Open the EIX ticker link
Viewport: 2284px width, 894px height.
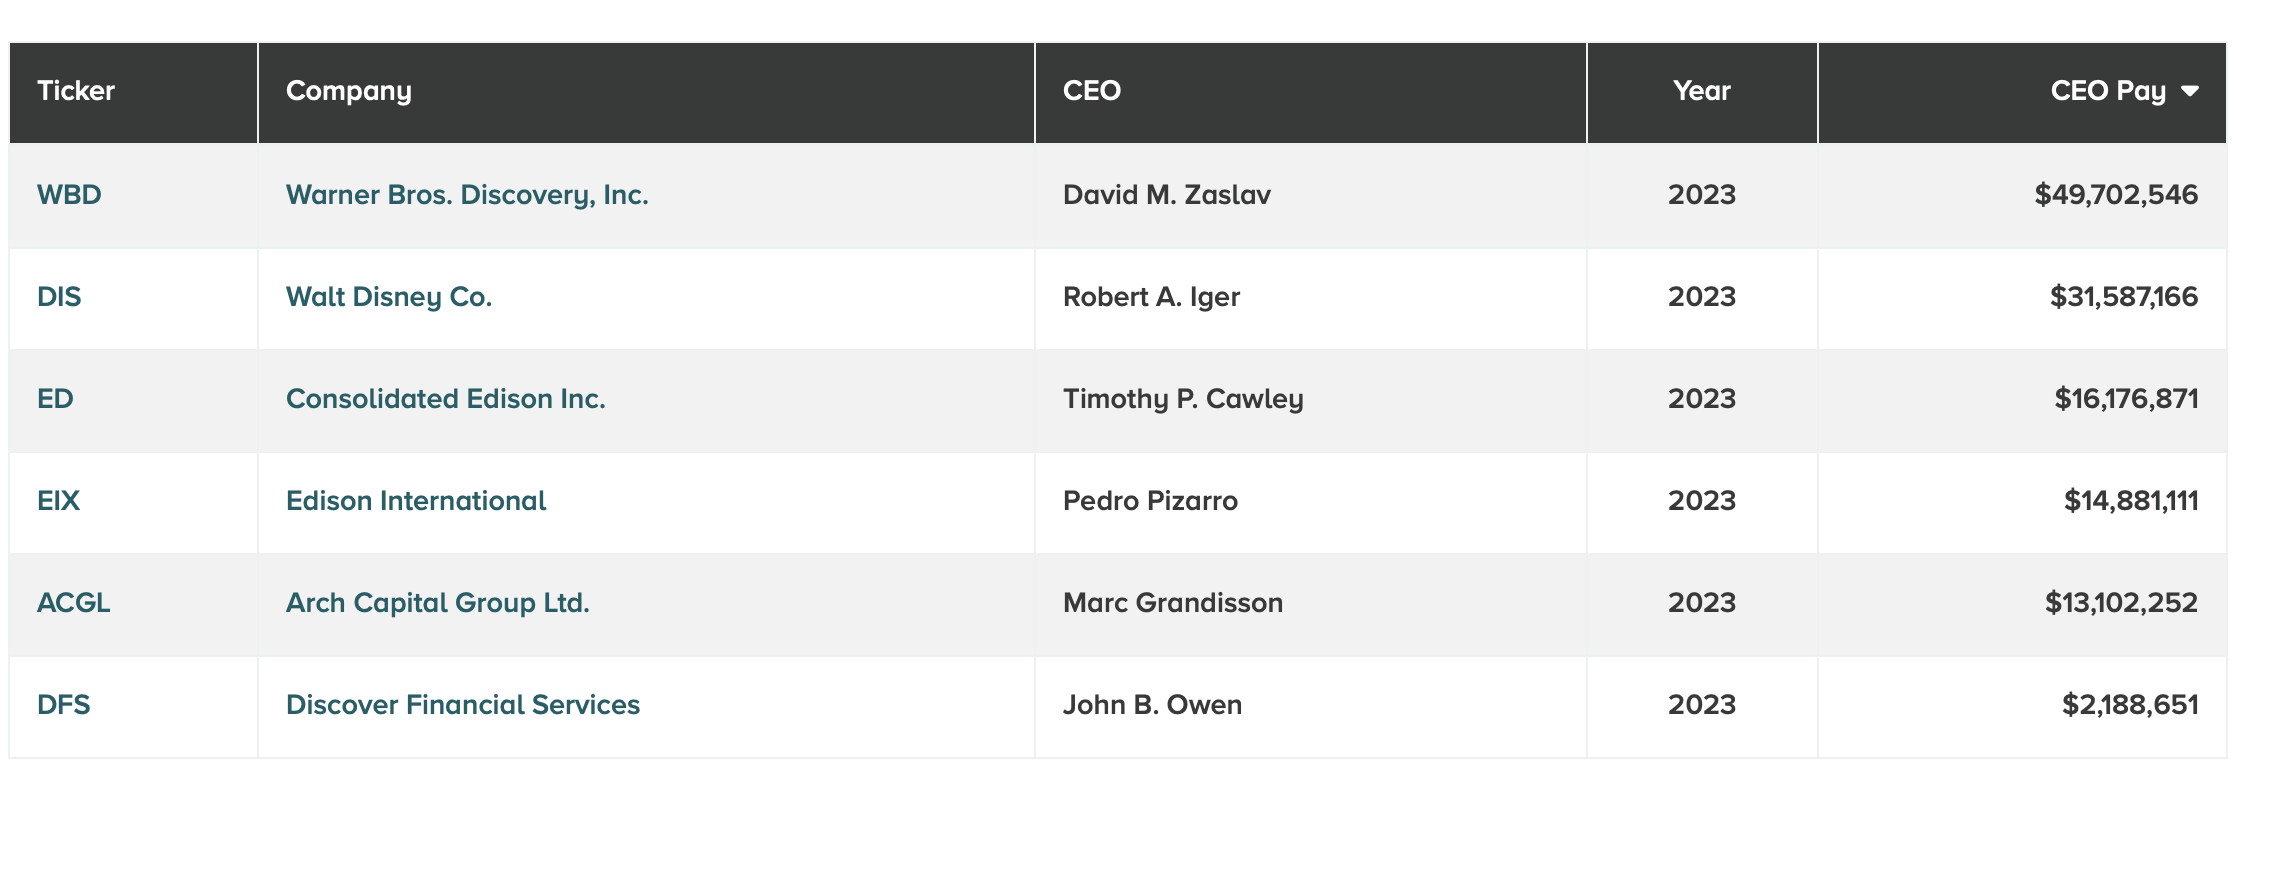[58, 501]
